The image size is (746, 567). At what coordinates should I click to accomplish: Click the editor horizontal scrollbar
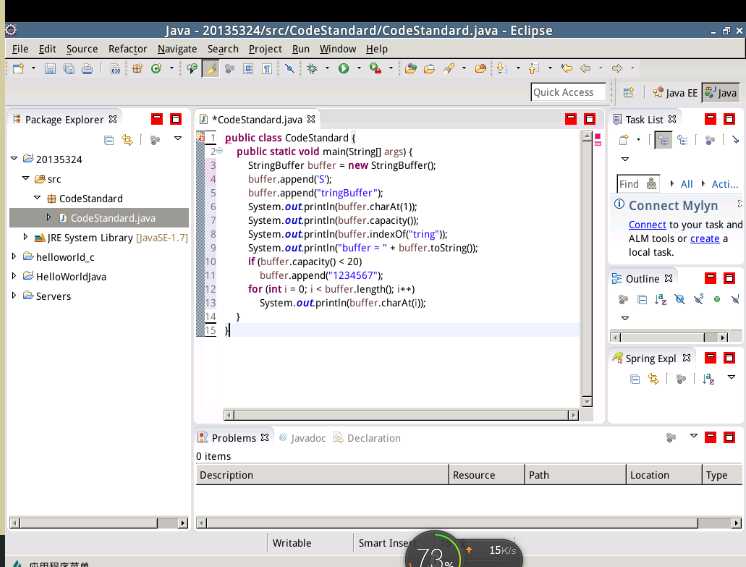tap(401, 415)
